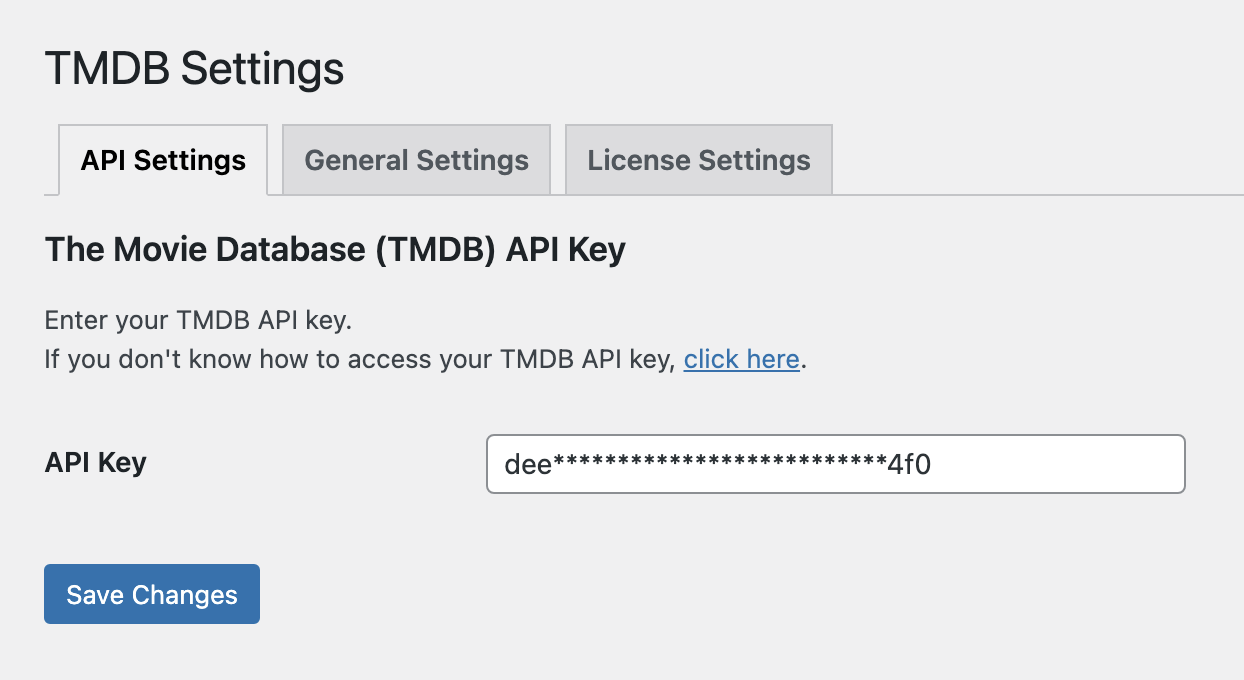Focus the API Key input field
The image size is (1244, 680).
pyautogui.click(x=835, y=464)
